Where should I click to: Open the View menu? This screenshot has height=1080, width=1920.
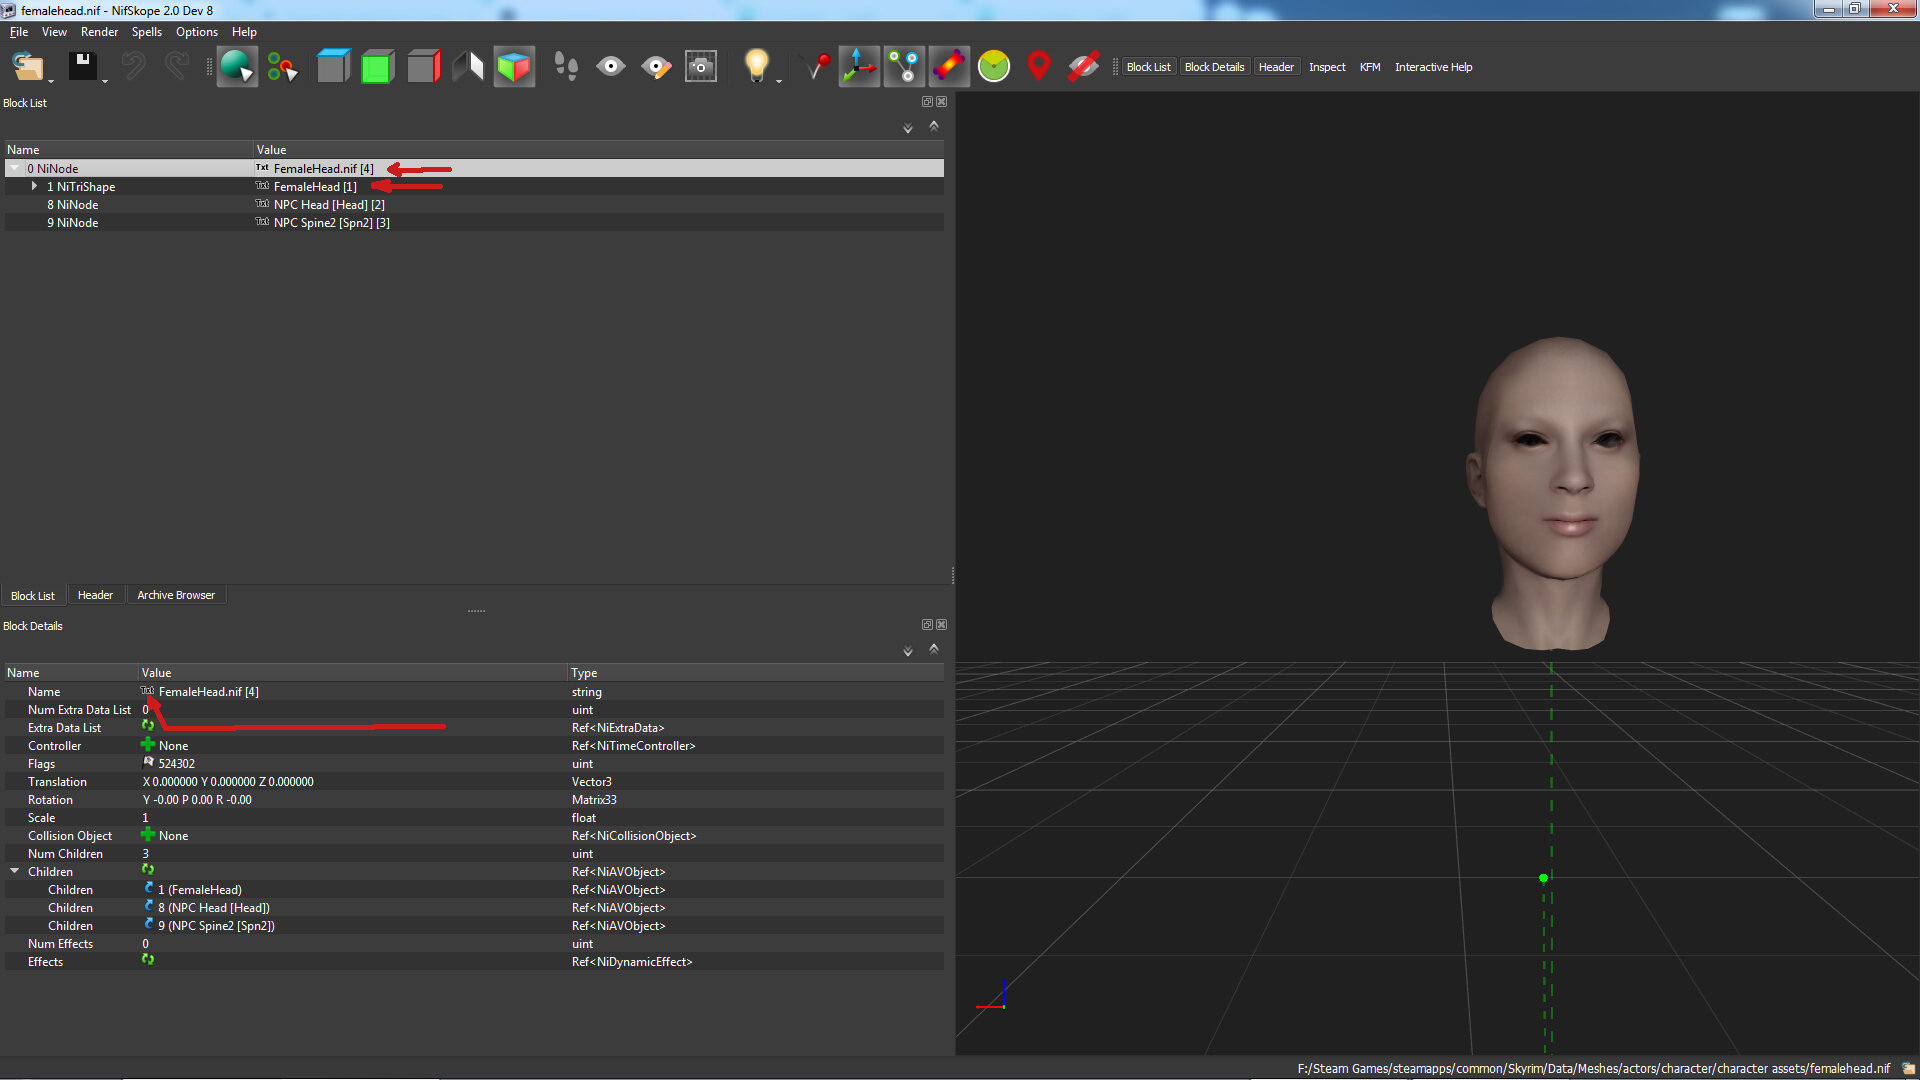(x=54, y=32)
